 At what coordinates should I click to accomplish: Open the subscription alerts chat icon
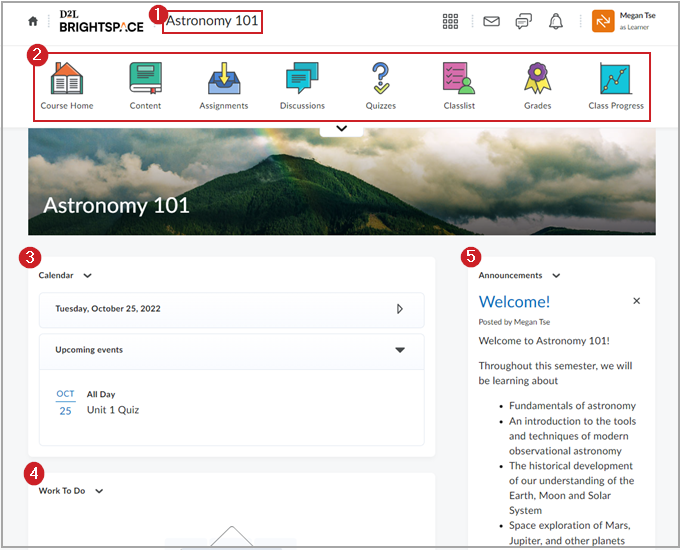(523, 21)
